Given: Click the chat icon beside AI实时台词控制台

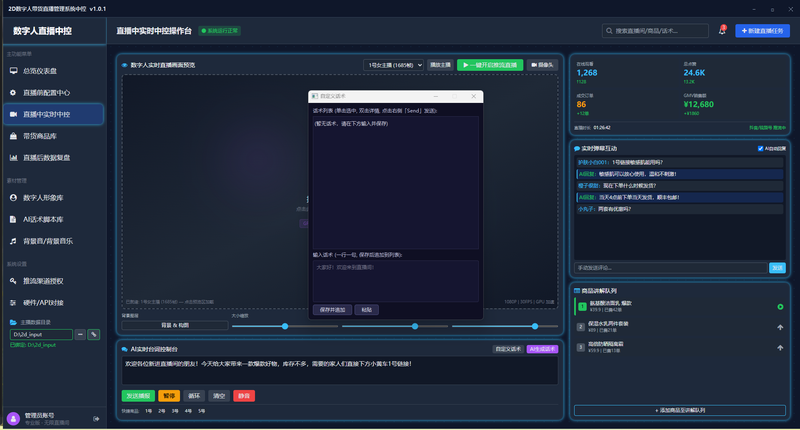Looking at the screenshot, I should click(x=125, y=349).
